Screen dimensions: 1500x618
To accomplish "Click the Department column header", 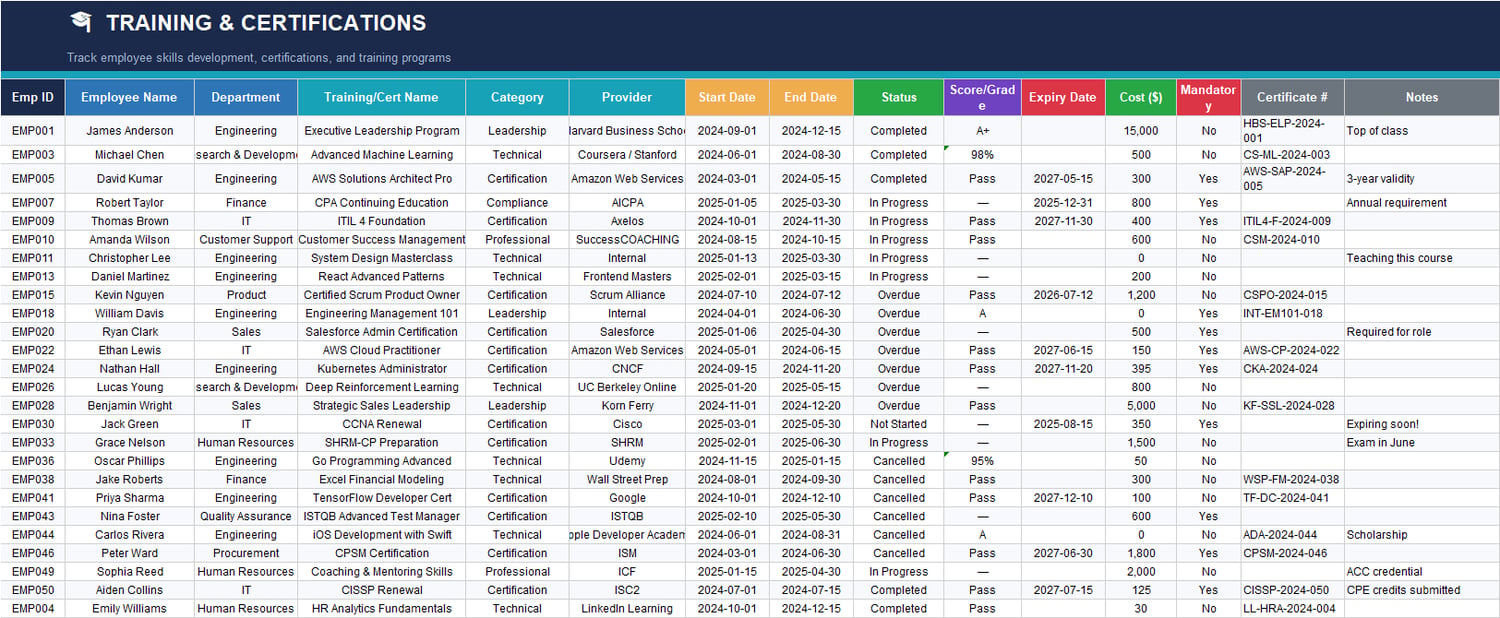I will (246, 97).
